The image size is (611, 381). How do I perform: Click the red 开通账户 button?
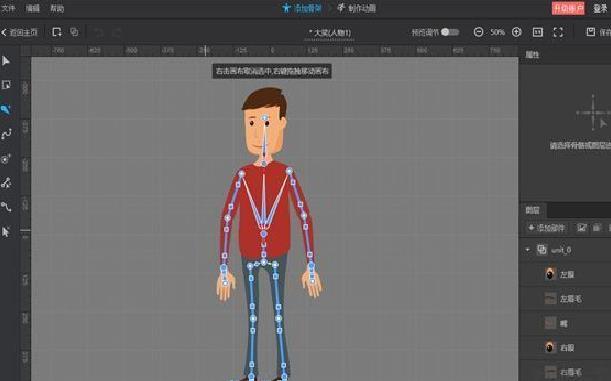[568, 8]
